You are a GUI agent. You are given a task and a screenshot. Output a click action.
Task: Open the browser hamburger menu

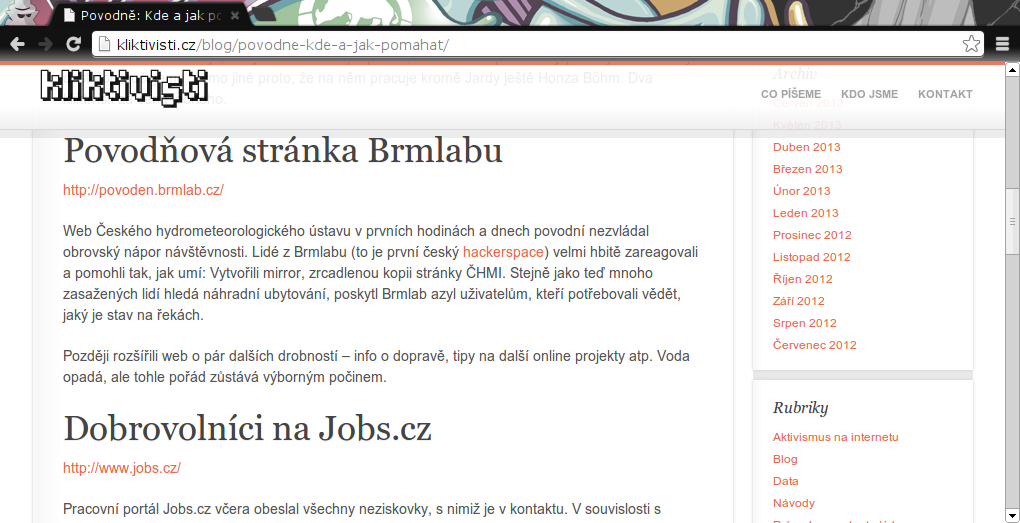[1002, 44]
